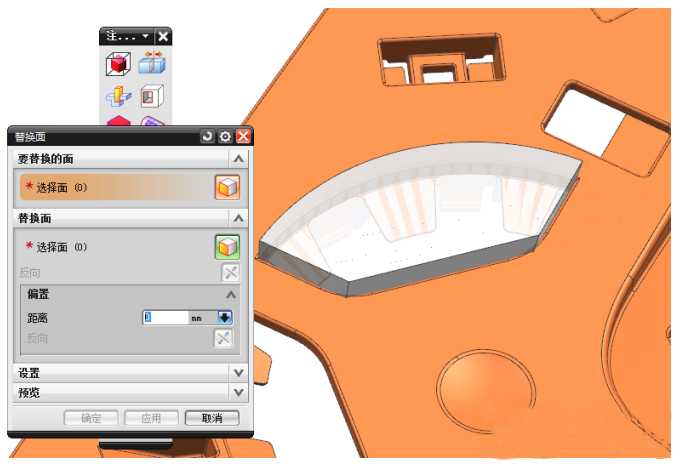Screen dimensions: 680x466
Task: Collapse the 要替换的面 section
Action: 238,159
